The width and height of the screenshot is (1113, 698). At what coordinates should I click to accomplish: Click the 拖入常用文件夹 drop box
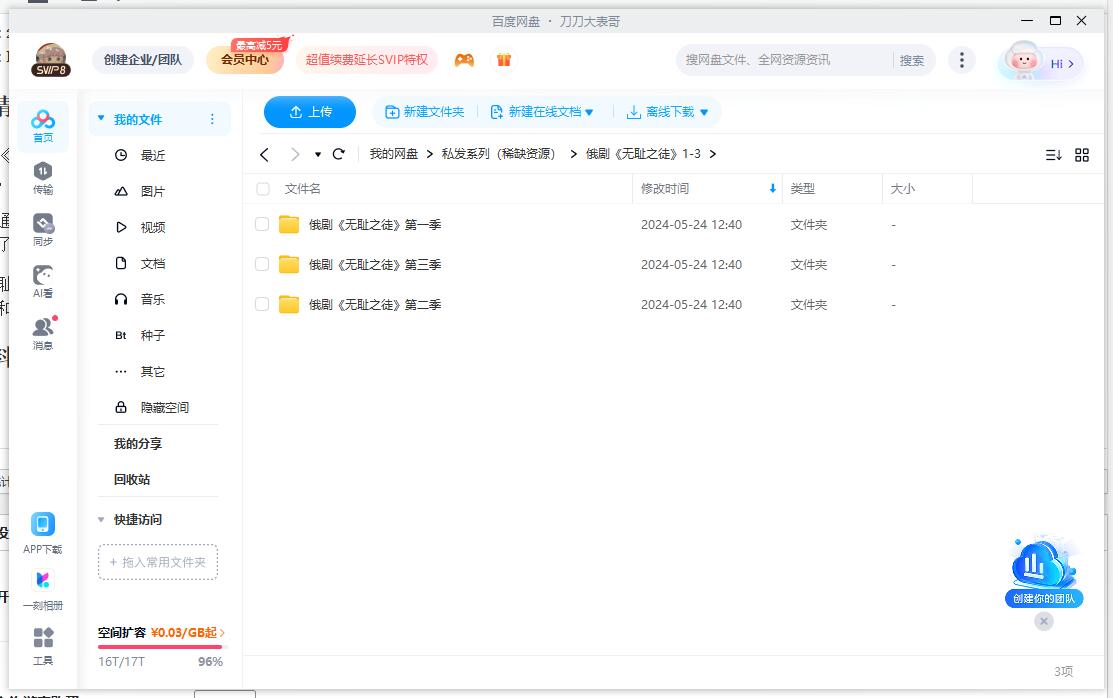[158, 562]
